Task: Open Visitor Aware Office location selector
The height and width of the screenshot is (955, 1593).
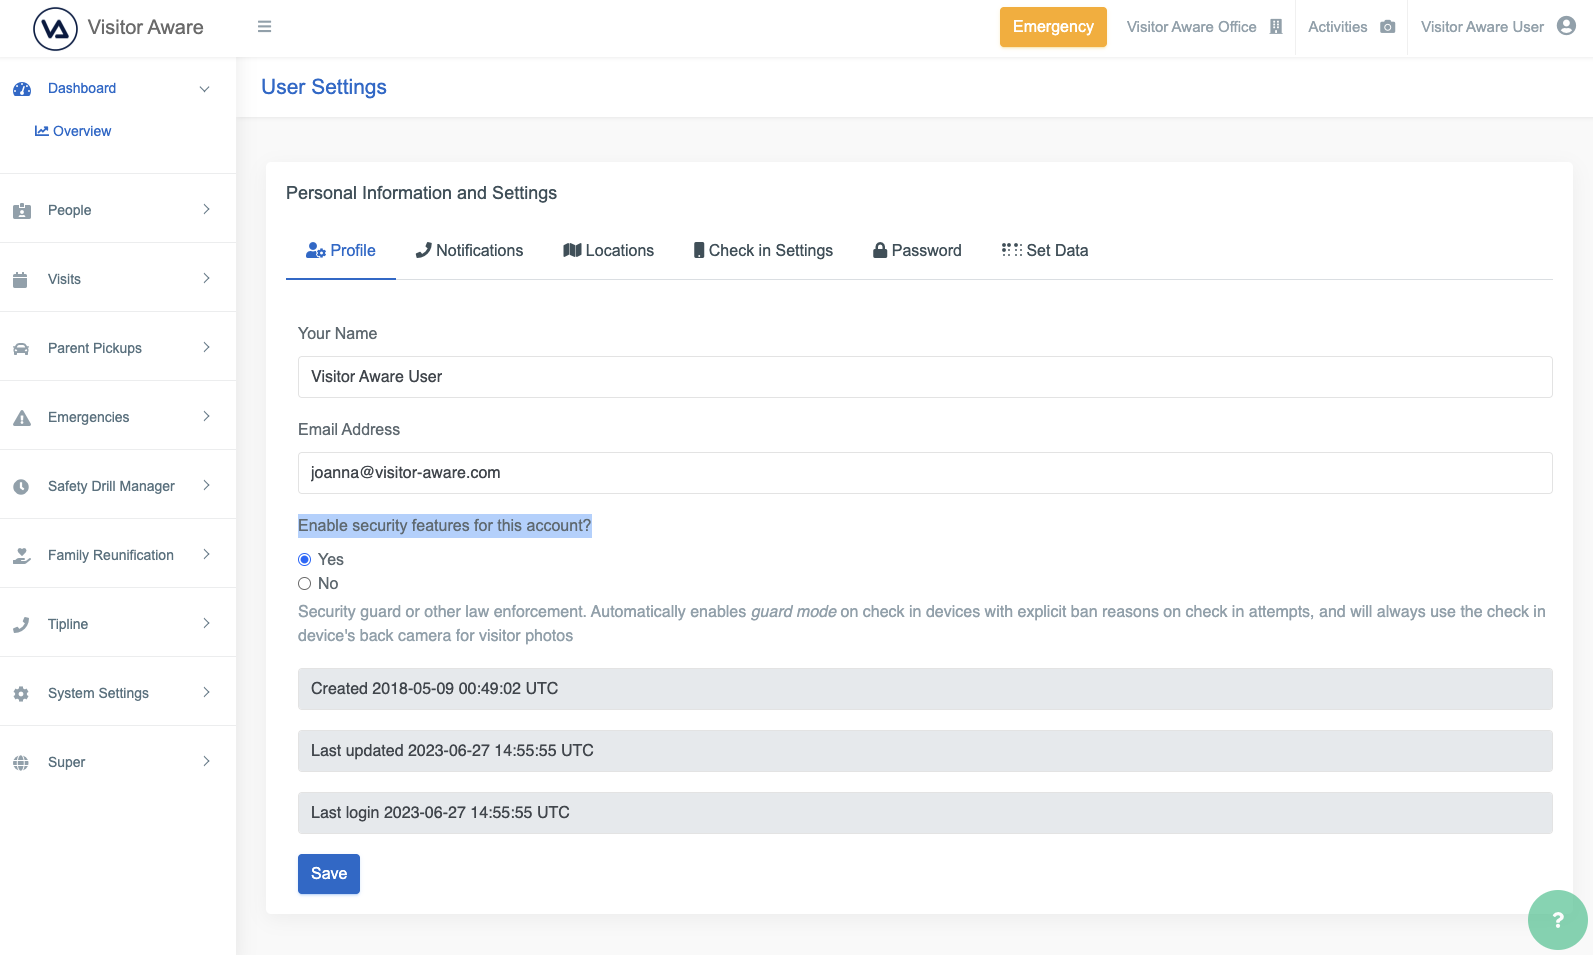Action: (x=1204, y=27)
